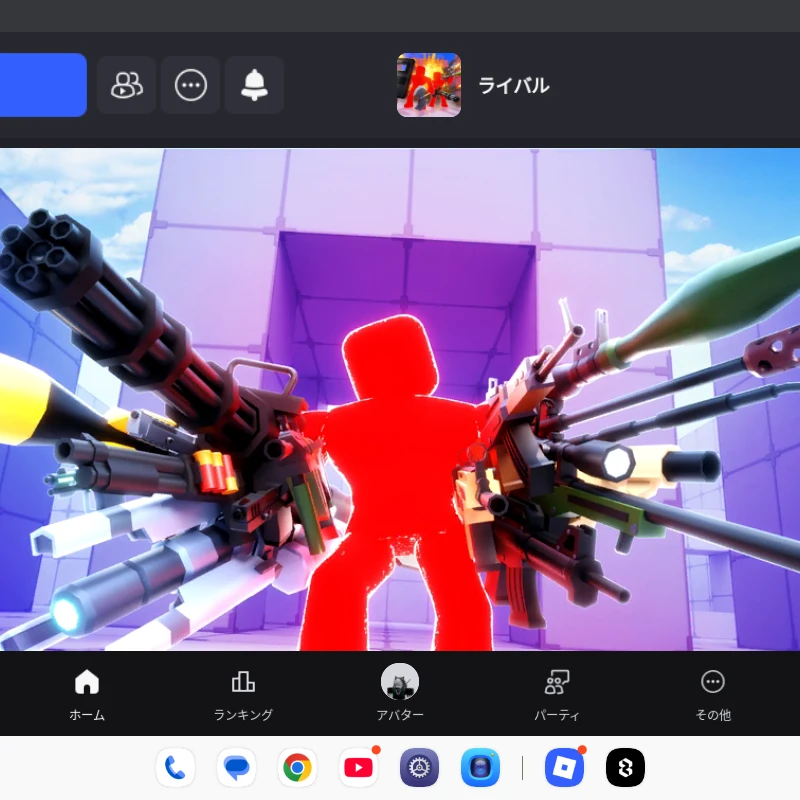Click the game preview image with red character
Image resolution: width=800 pixels, height=800 pixels.
click(x=400, y=399)
